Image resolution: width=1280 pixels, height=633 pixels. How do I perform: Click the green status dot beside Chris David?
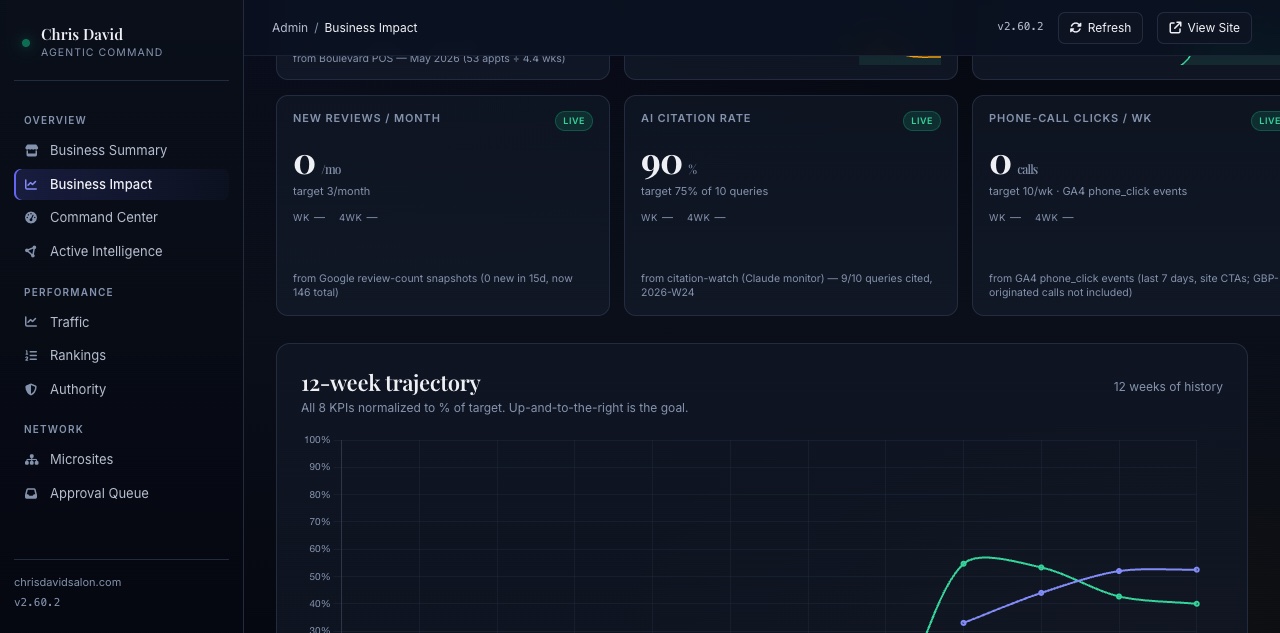point(26,43)
